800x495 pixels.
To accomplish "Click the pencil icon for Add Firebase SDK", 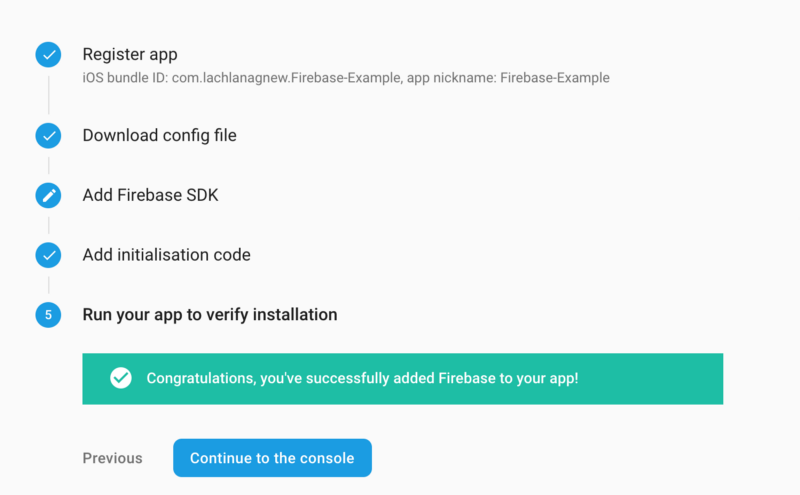I will [48, 195].
